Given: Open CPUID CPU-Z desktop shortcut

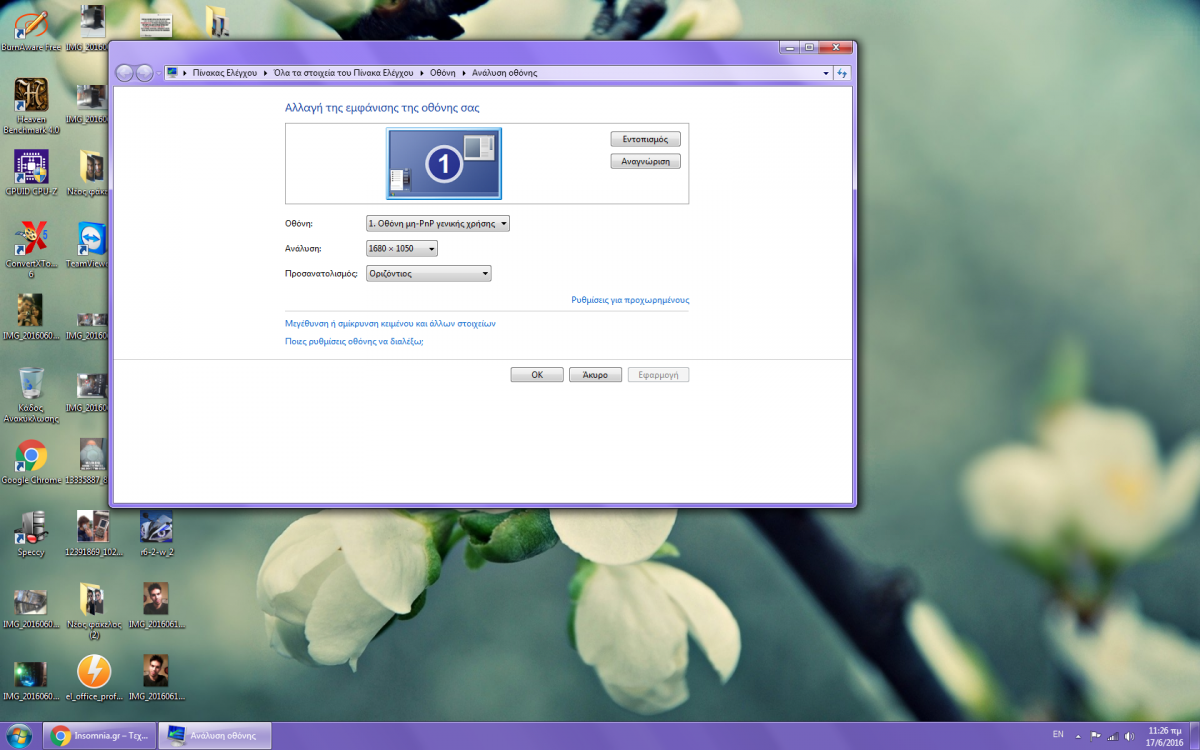Looking at the screenshot, I should pyautogui.click(x=31, y=173).
